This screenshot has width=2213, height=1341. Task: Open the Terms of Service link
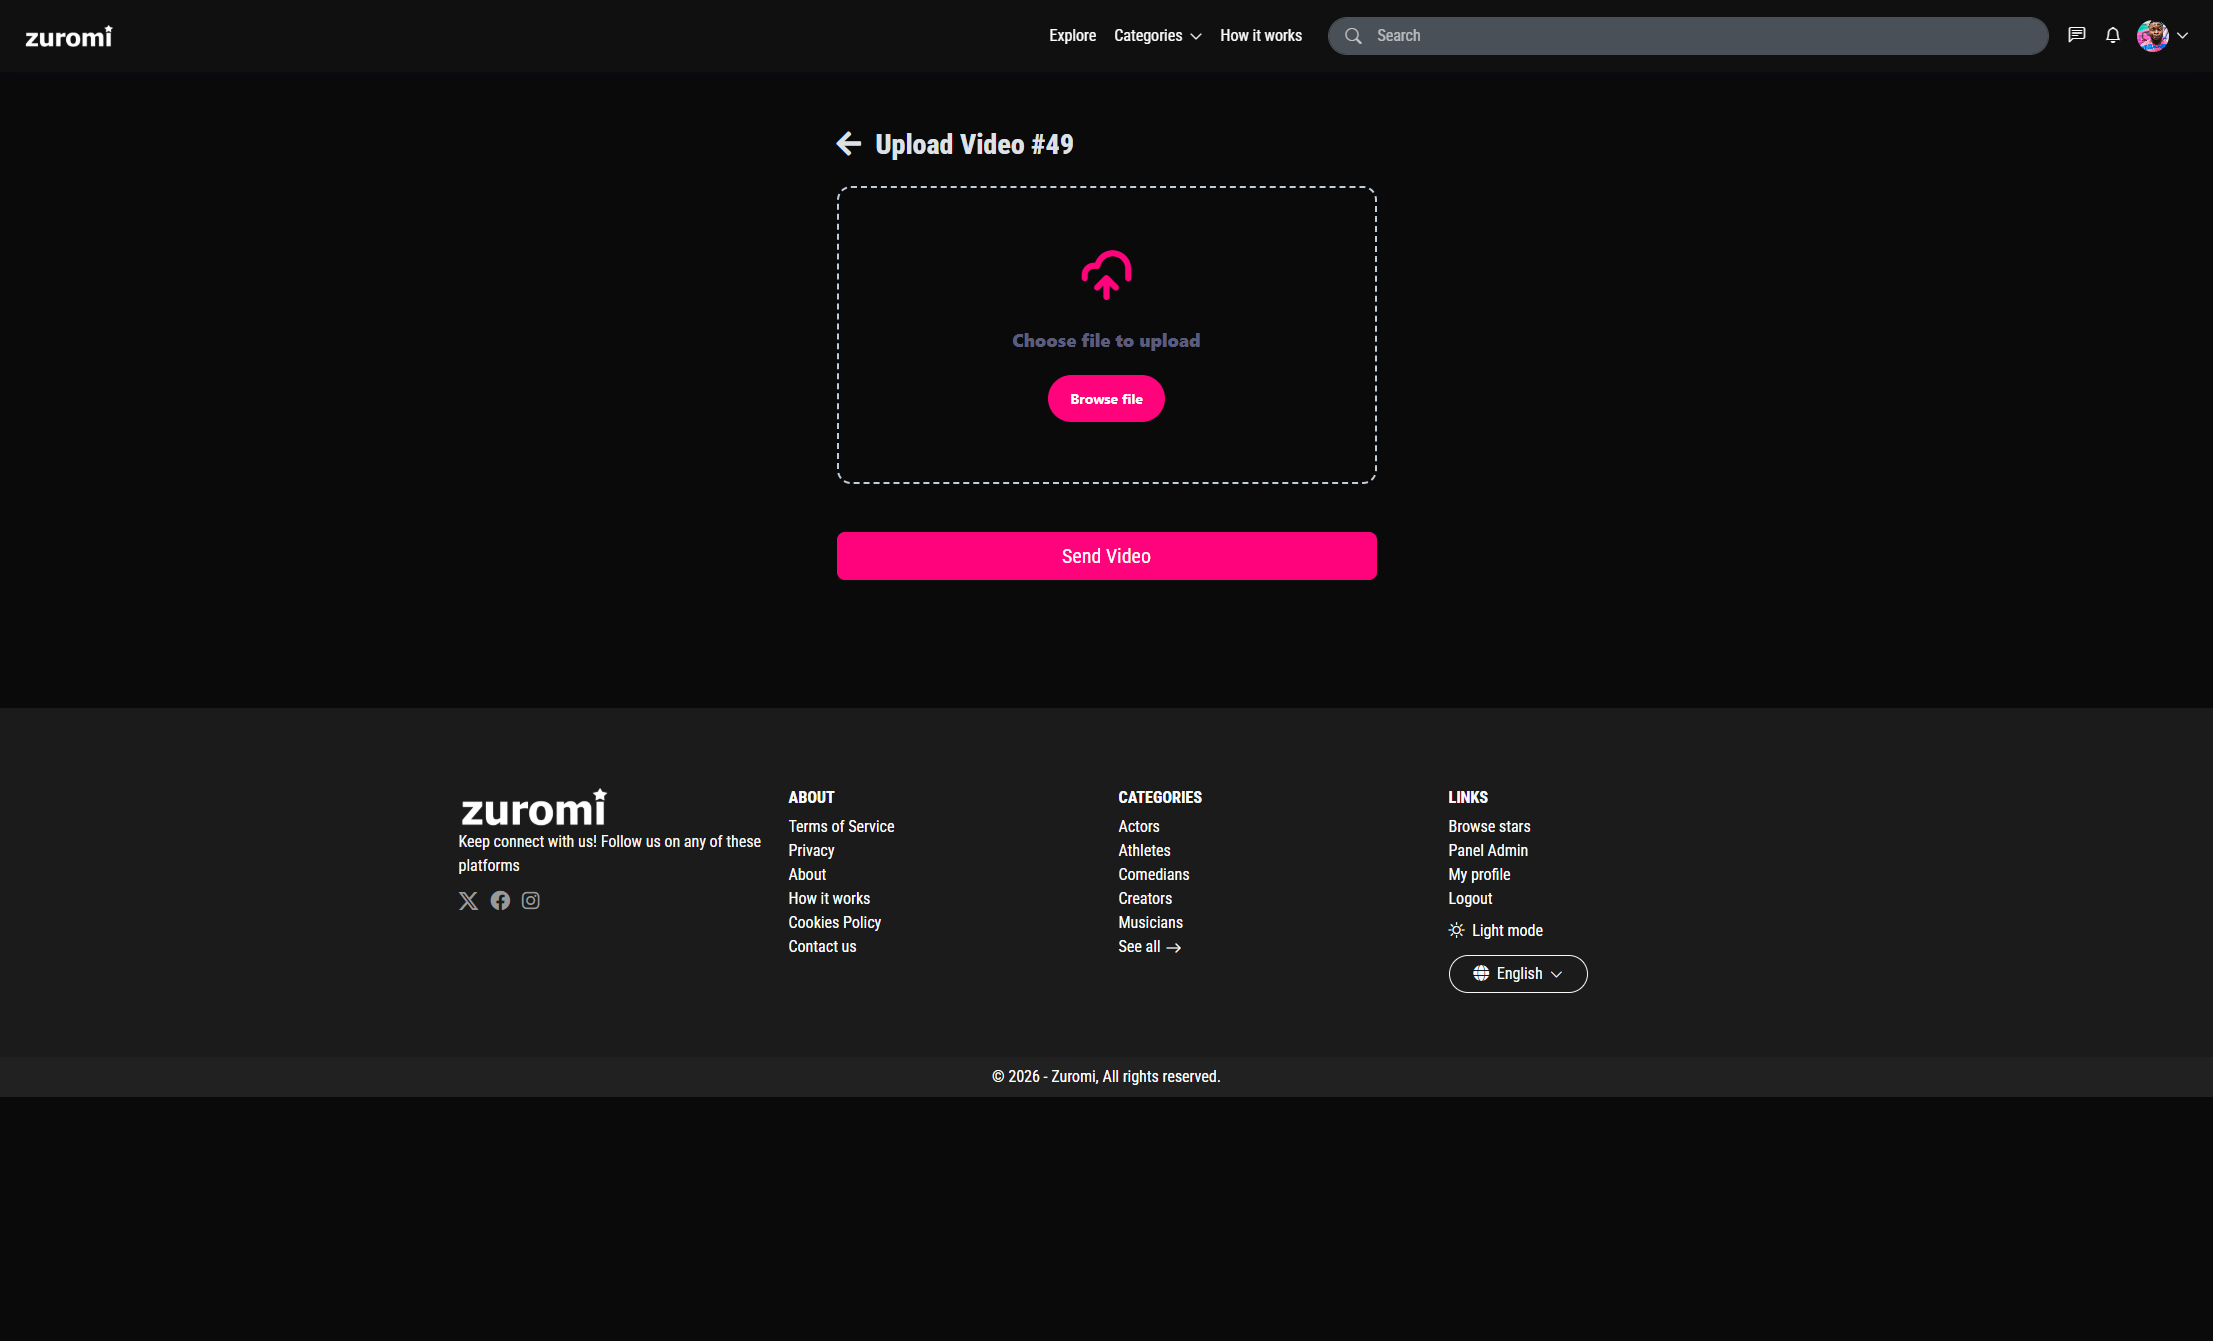point(841,827)
